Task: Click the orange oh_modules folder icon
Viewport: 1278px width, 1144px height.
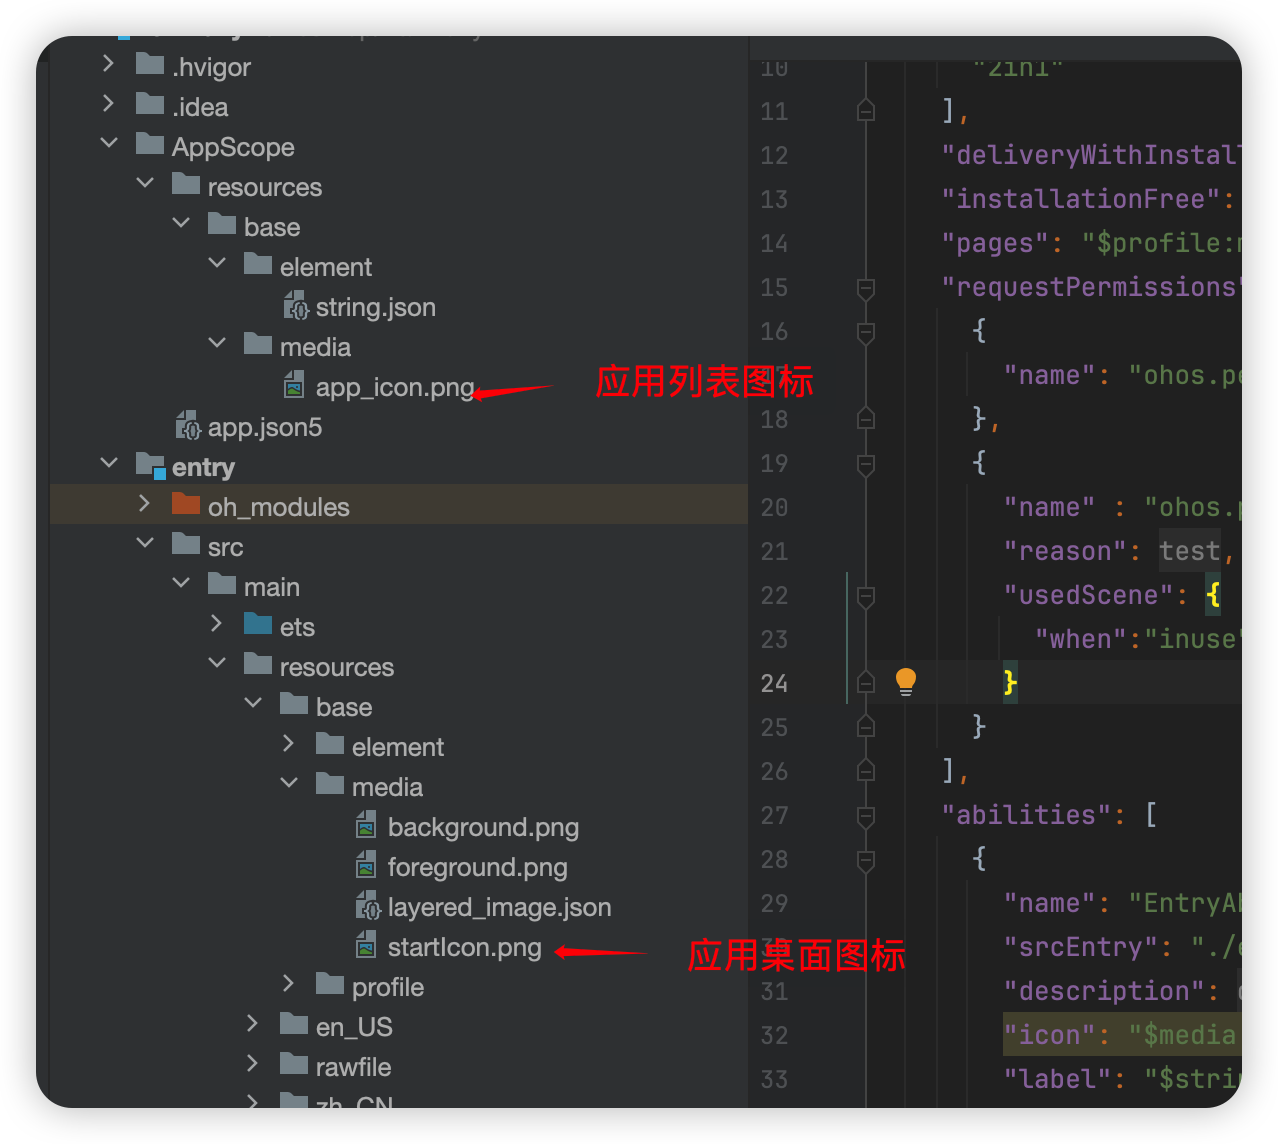Action: coord(186,504)
